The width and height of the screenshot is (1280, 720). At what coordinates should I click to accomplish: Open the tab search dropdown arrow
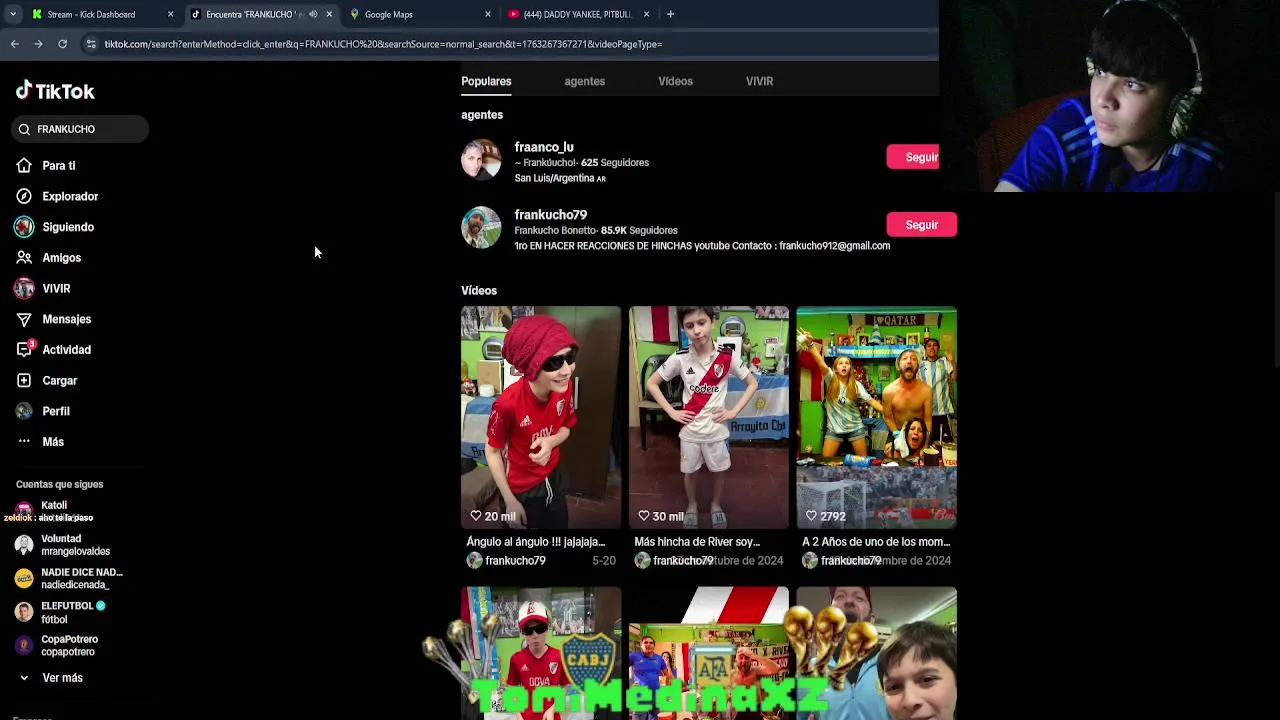[x=12, y=14]
